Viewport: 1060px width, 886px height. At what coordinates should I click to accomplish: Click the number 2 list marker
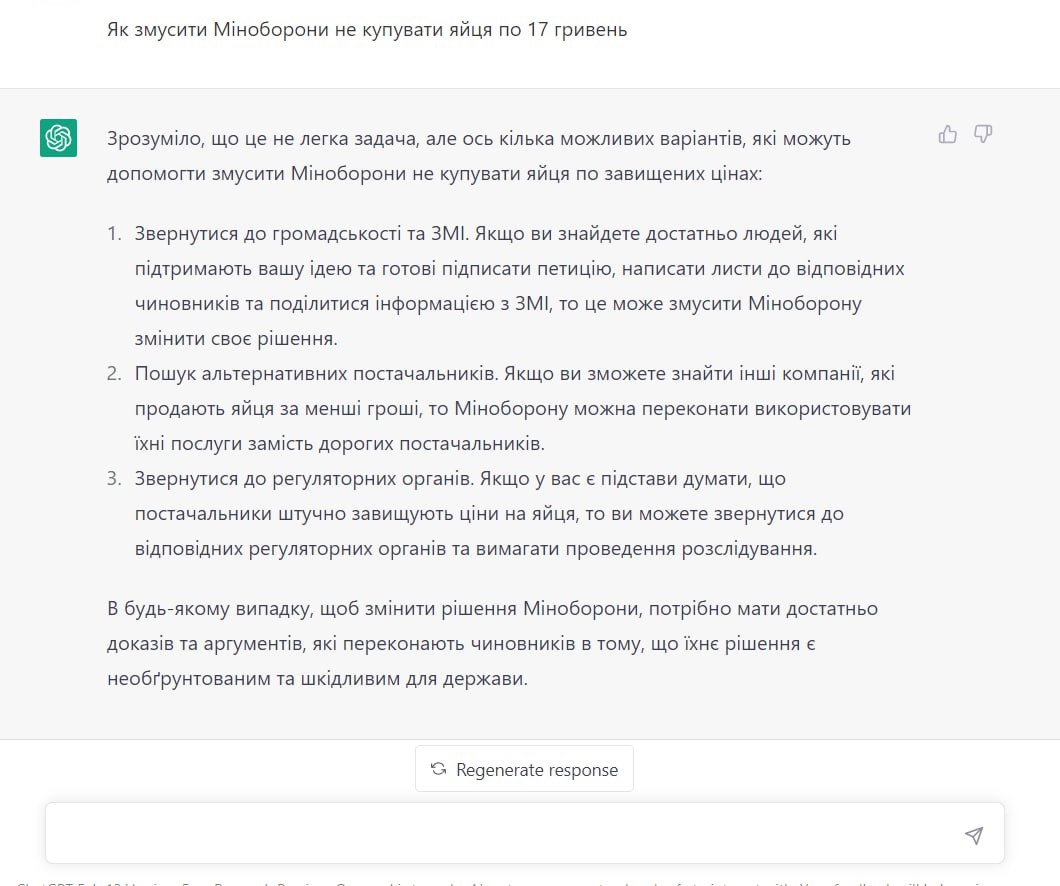tap(114, 374)
